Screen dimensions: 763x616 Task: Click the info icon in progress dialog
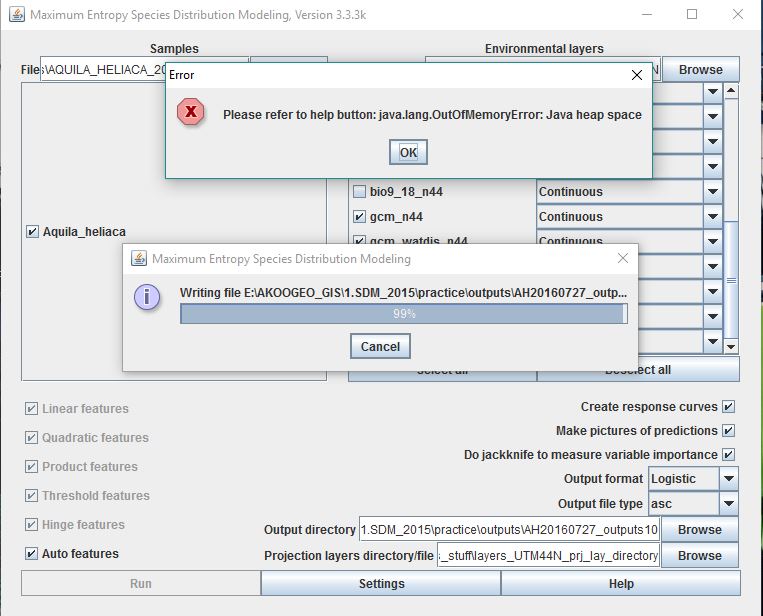(x=147, y=297)
